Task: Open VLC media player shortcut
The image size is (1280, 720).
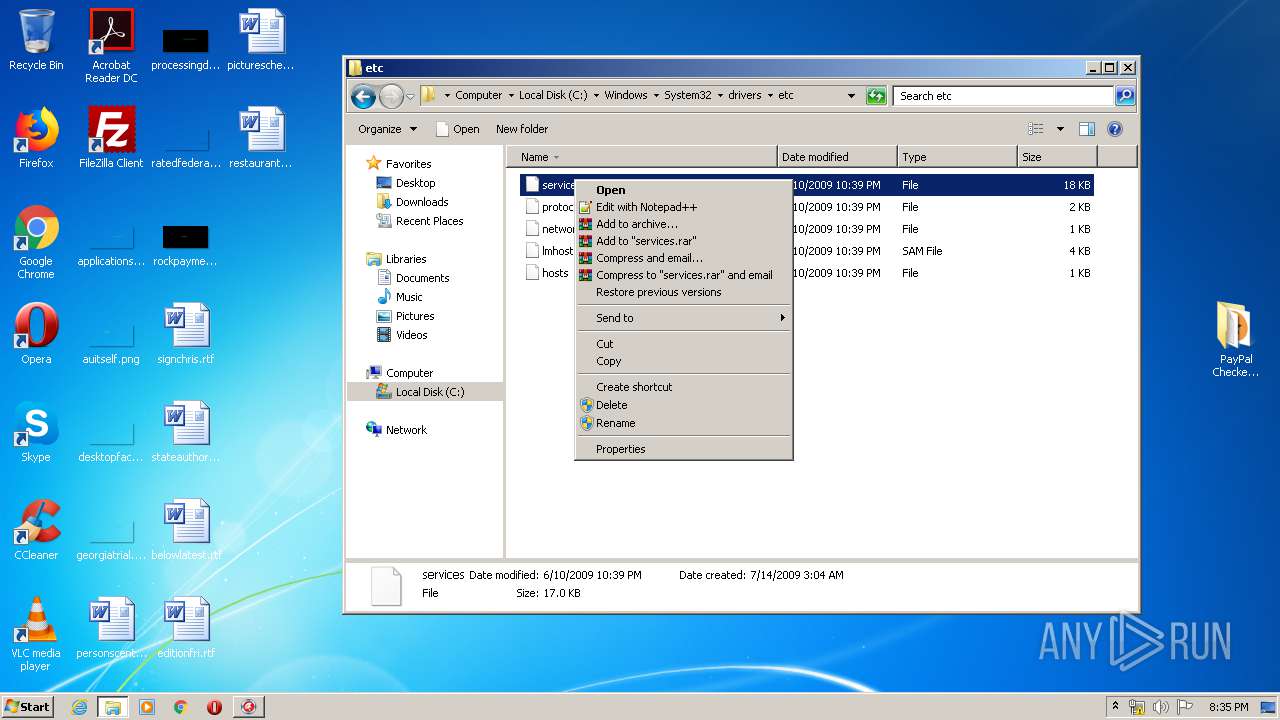Action: (x=36, y=634)
